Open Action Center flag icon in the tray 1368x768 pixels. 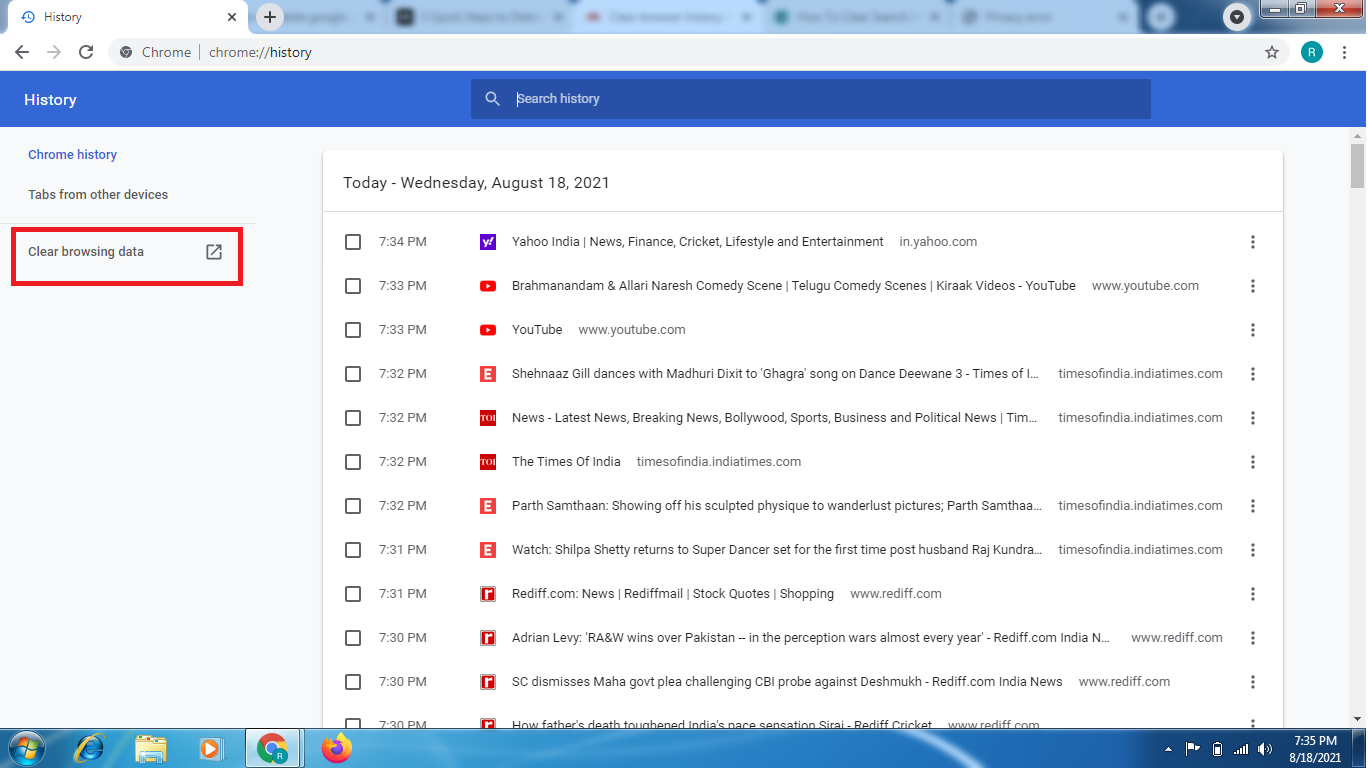tap(1193, 749)
